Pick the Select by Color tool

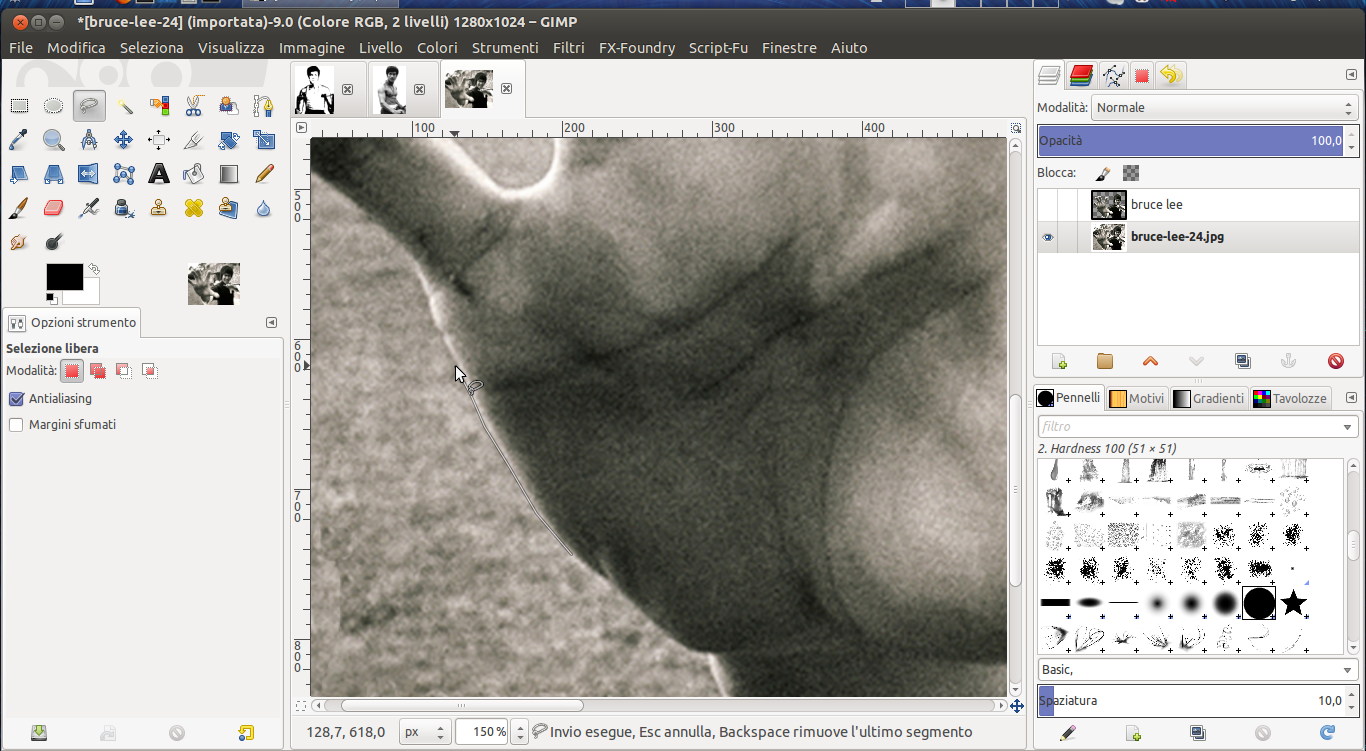[x=159, y=105]
